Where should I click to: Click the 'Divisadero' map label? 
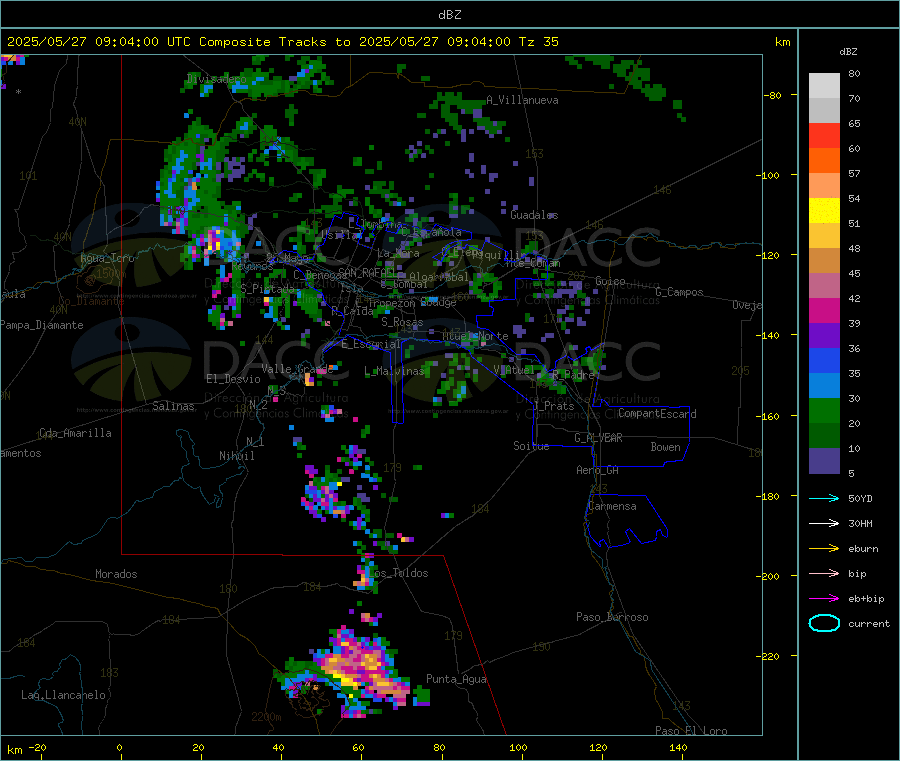click(216, 79)
